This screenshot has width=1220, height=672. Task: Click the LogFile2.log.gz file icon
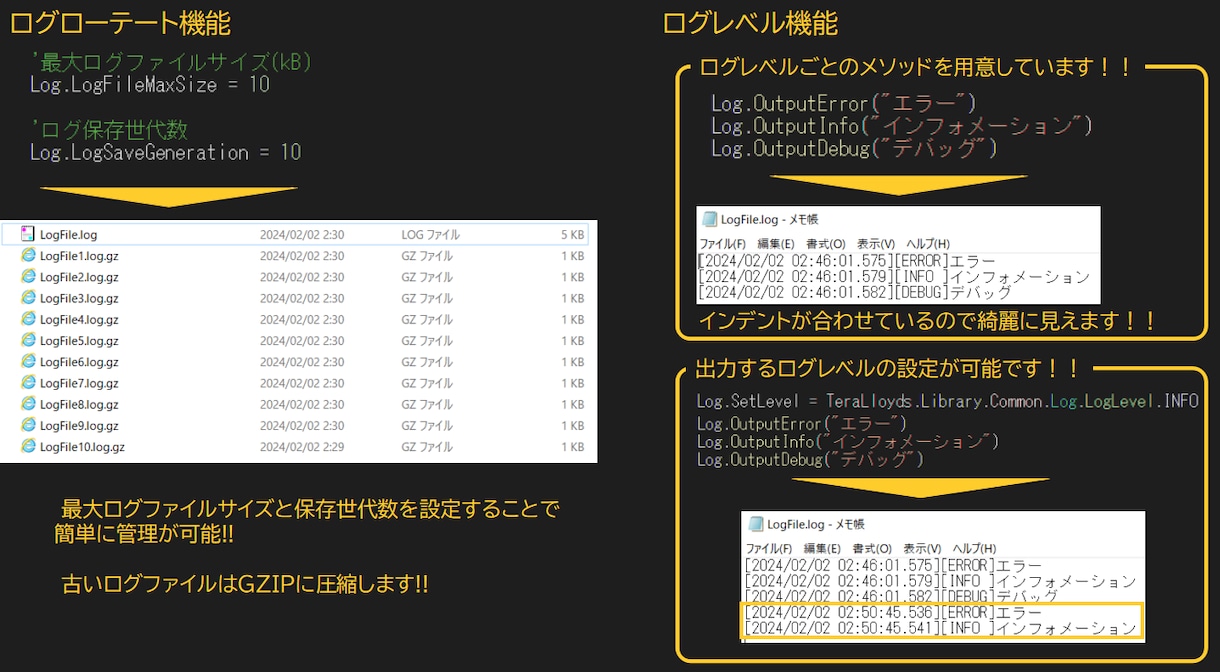pyautogui.click(x=28, y=277)
